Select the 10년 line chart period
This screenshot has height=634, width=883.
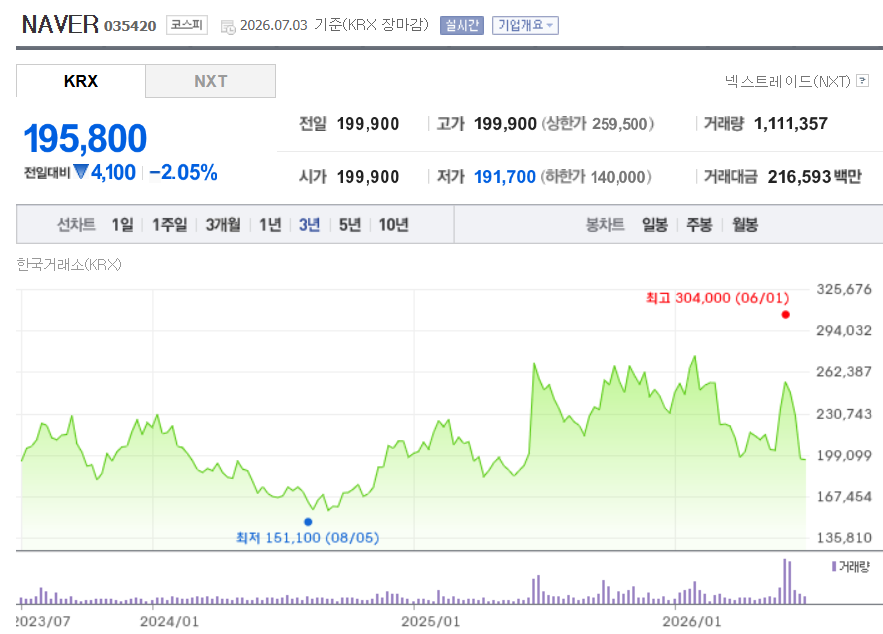pyautogui.click(x=393, y=225)
